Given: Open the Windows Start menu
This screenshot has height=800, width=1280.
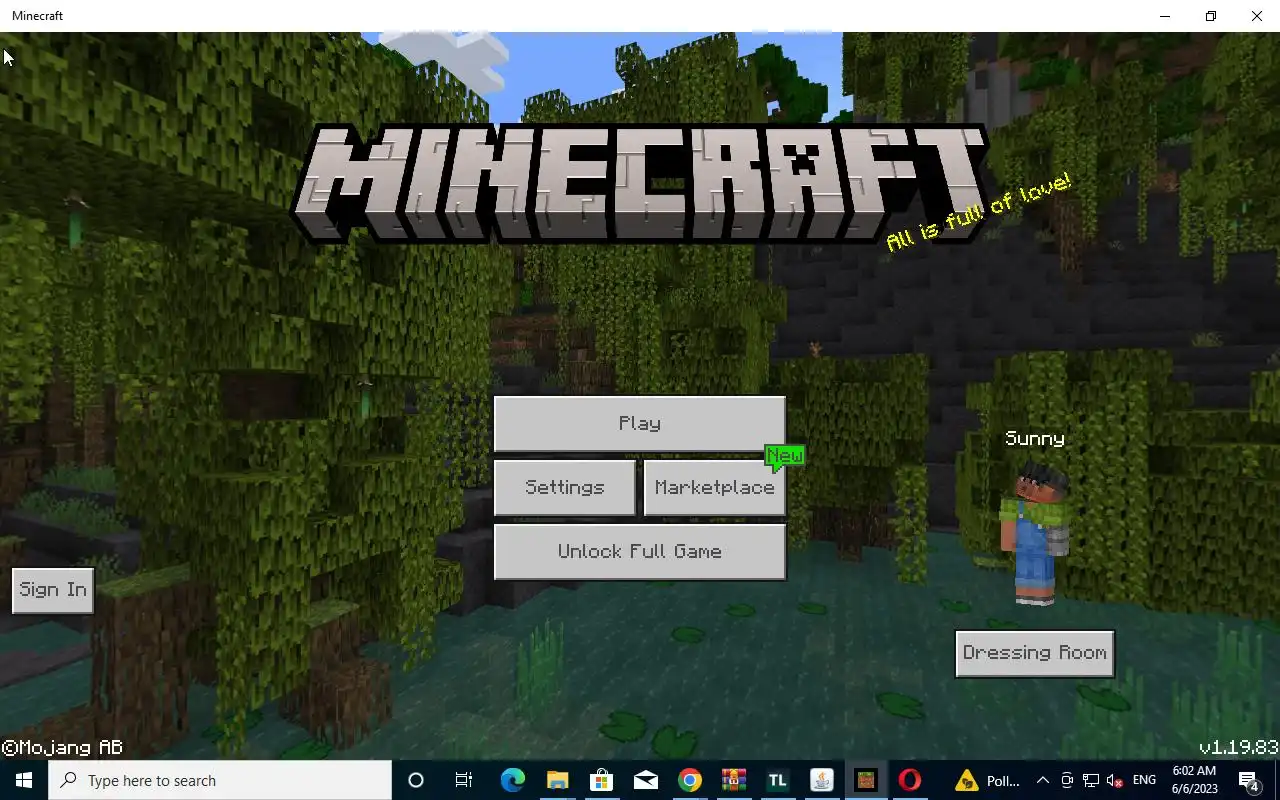Looking at the screenshot, I should 24,780.
